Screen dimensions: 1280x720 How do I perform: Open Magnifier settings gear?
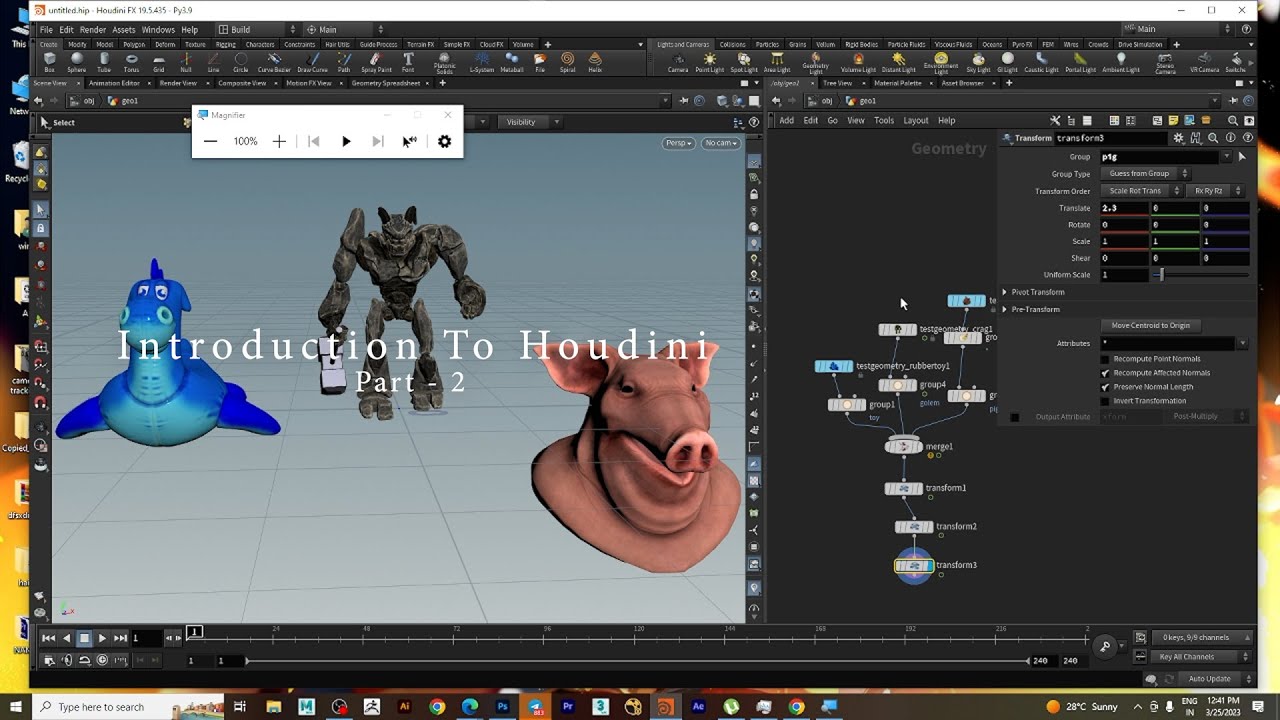pos(445,141)
